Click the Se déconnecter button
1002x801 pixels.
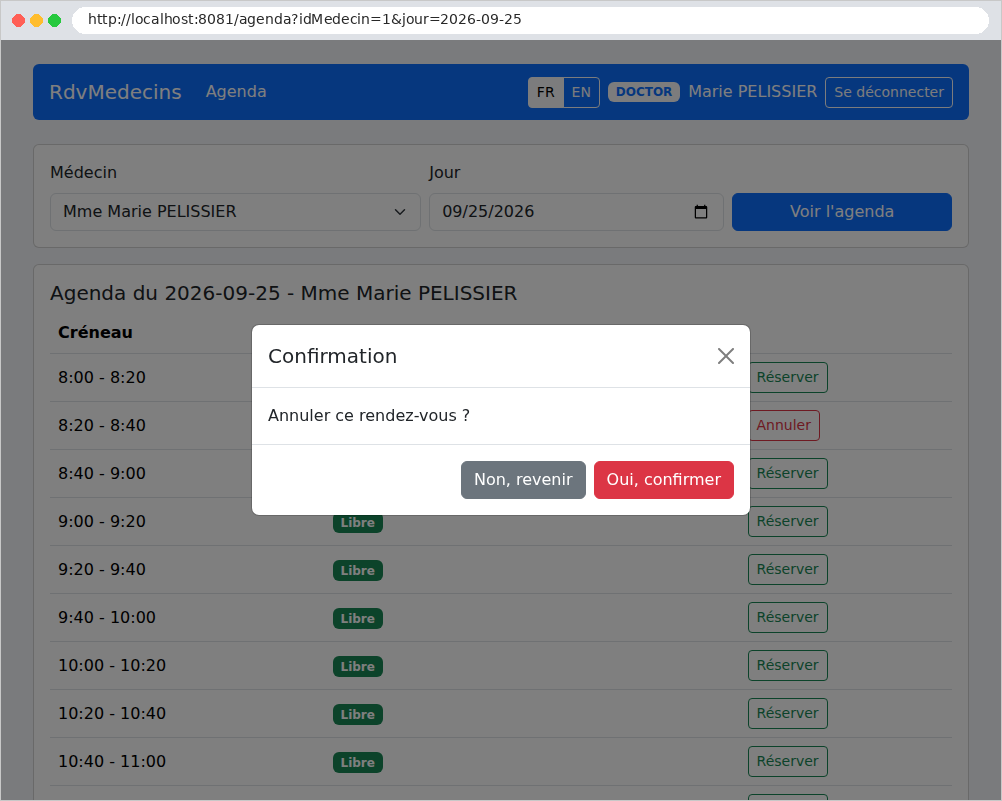click(x=888, y=92)
